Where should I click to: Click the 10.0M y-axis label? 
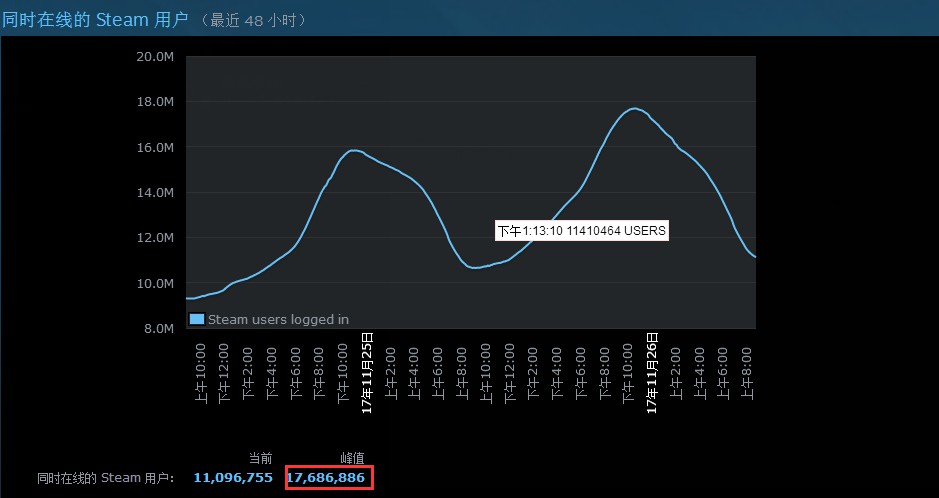155,283
